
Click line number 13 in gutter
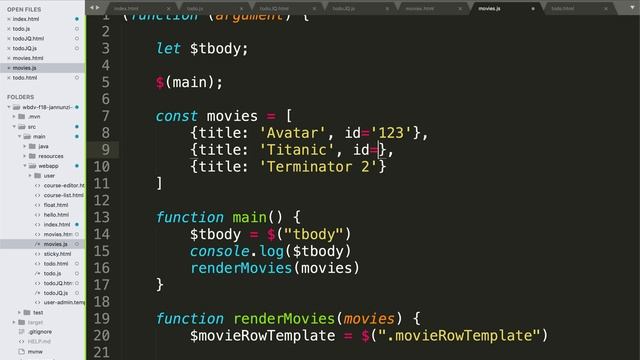click(102, 217)
